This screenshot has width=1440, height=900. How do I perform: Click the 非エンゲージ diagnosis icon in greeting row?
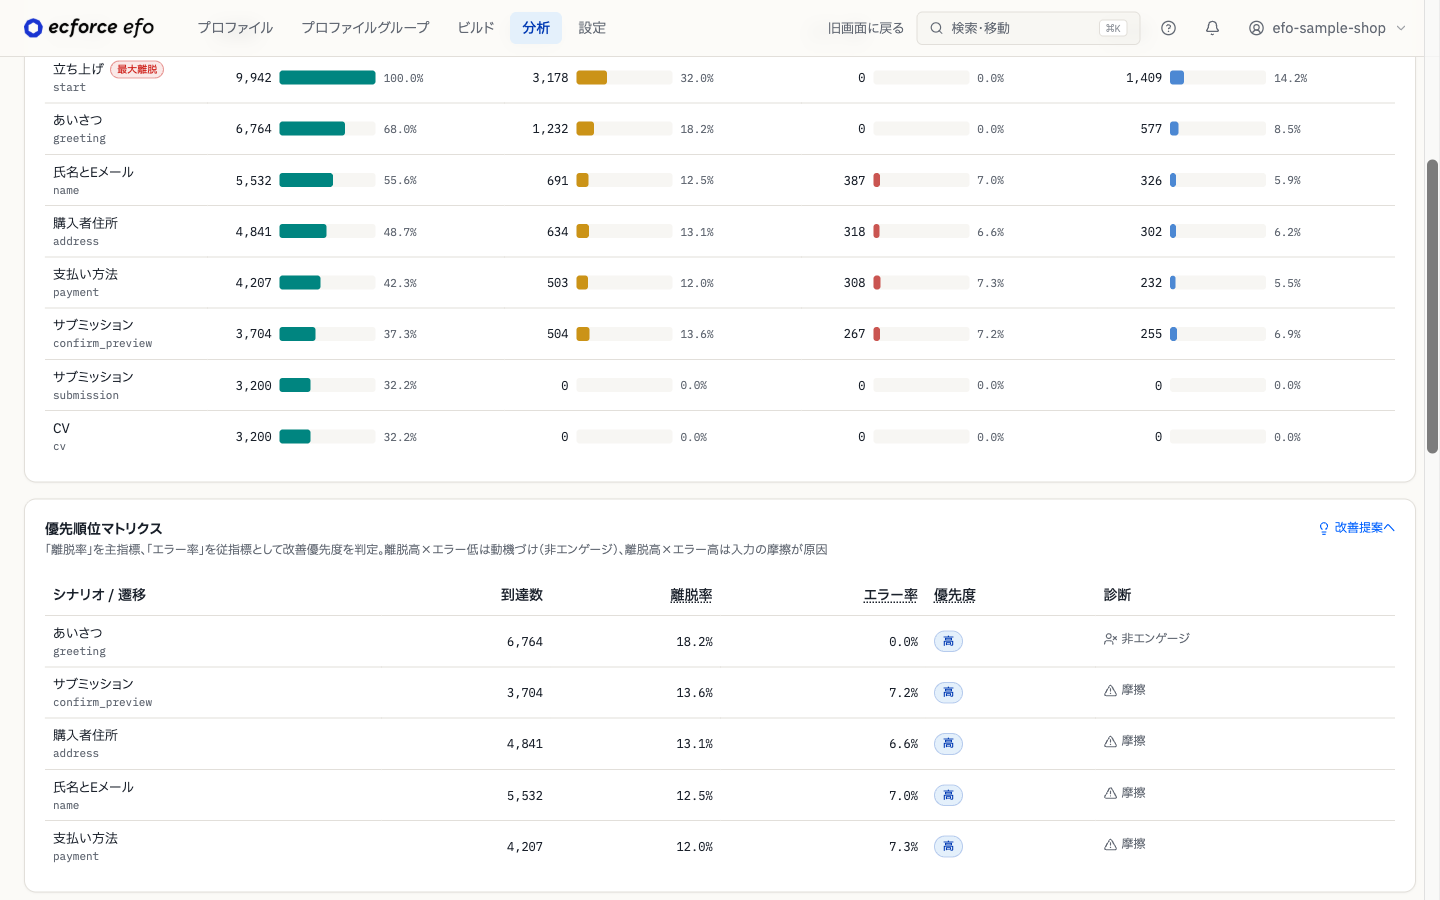(x=1110, y=639)
